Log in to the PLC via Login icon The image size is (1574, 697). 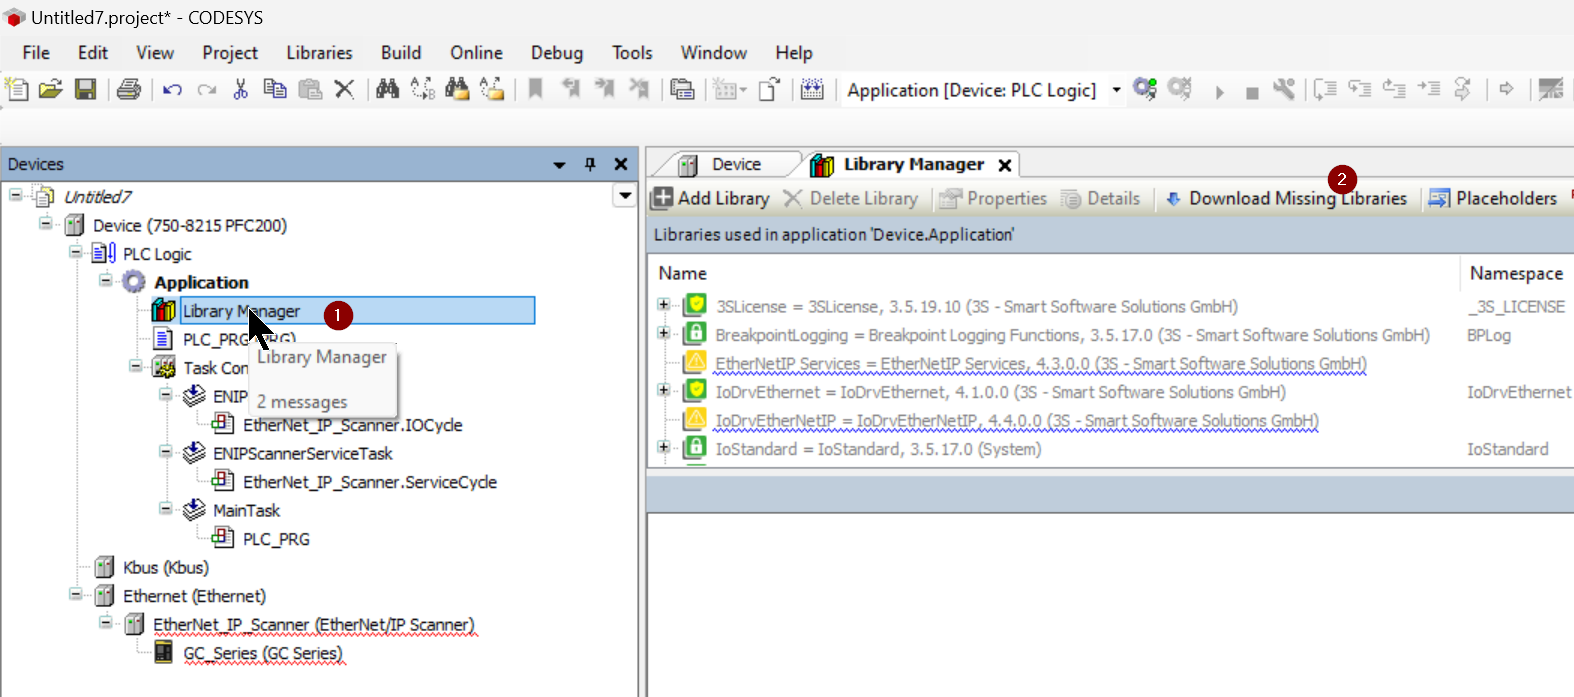pyautogui.click(x=1145, y=89)
